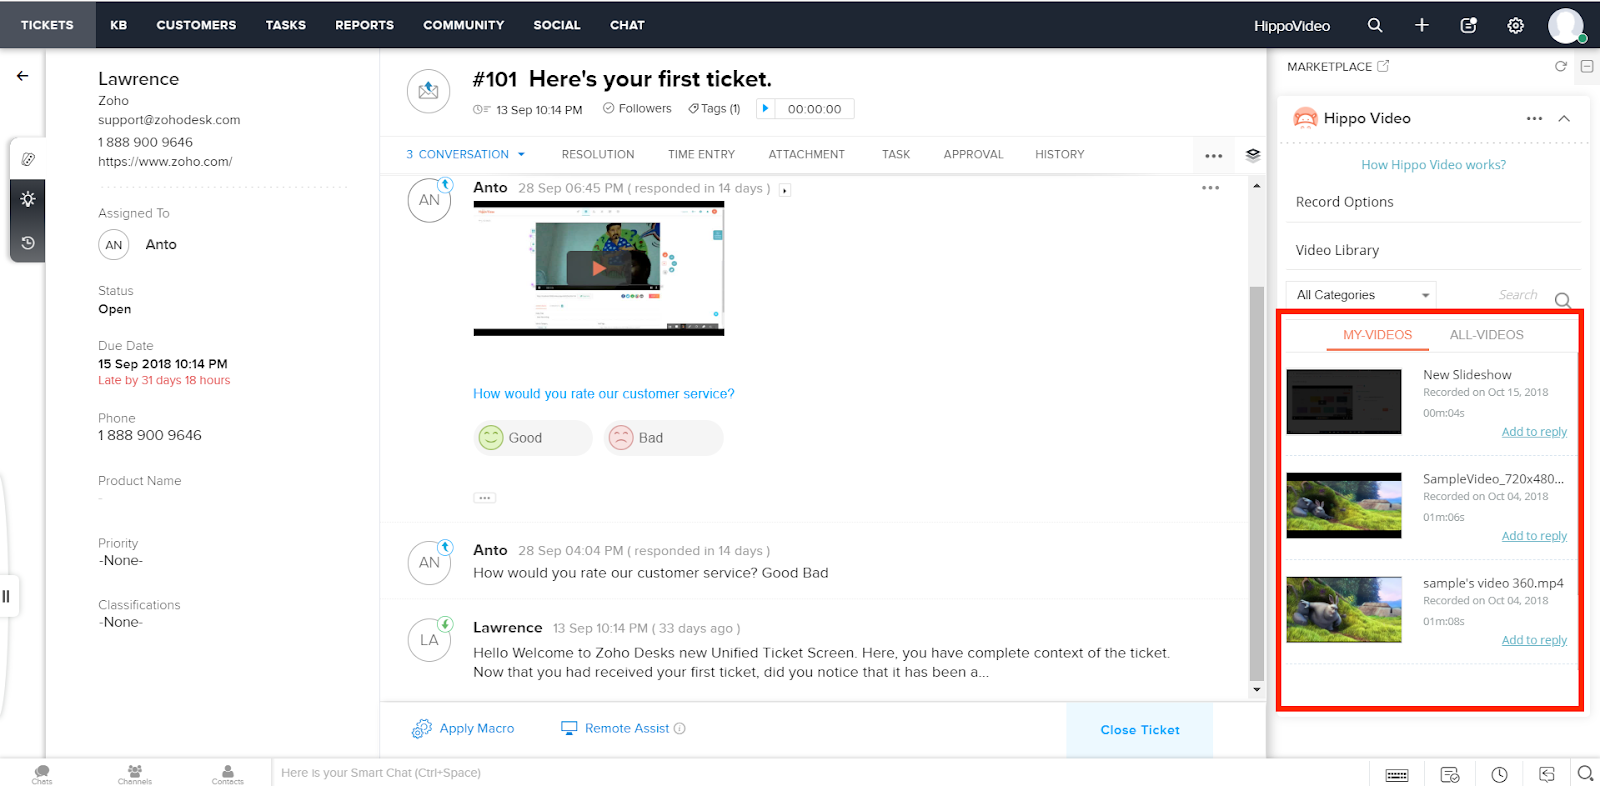Open Hippo Video widget options dots
The height and width of the screenshot is (786, 1600).
(x=1534, y=118)
